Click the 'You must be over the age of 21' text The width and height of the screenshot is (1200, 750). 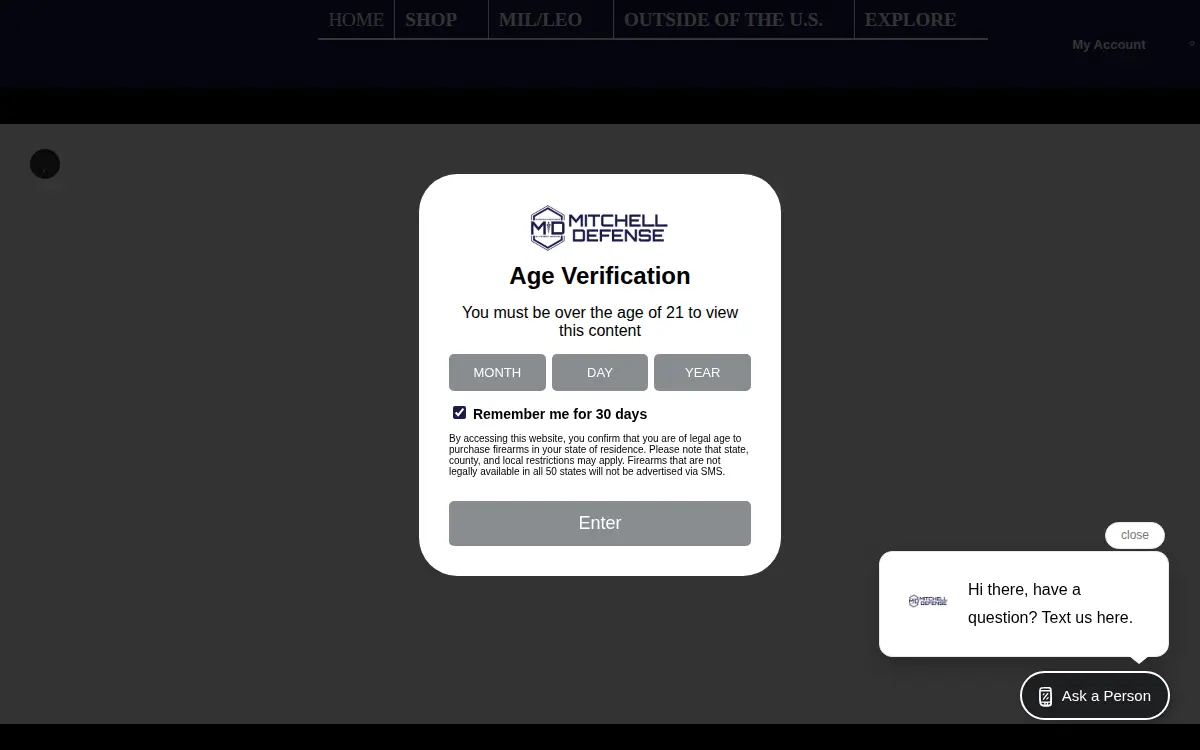pyautogui.click(x=600, y=321)
